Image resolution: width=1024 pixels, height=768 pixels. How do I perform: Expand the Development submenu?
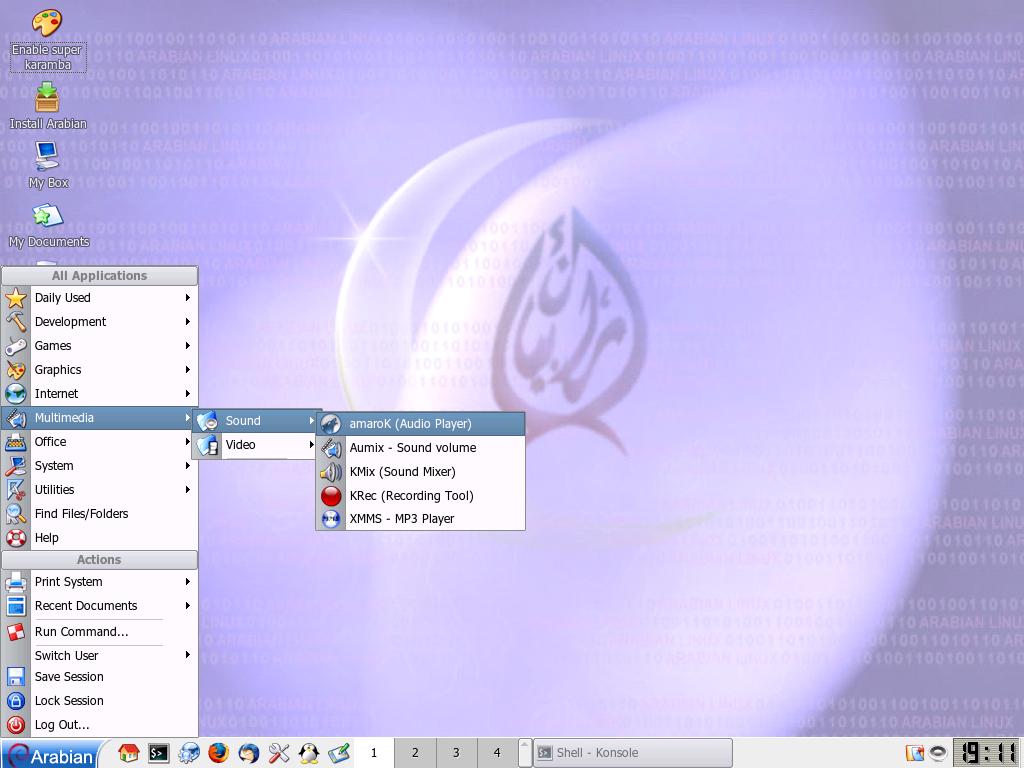99,322
